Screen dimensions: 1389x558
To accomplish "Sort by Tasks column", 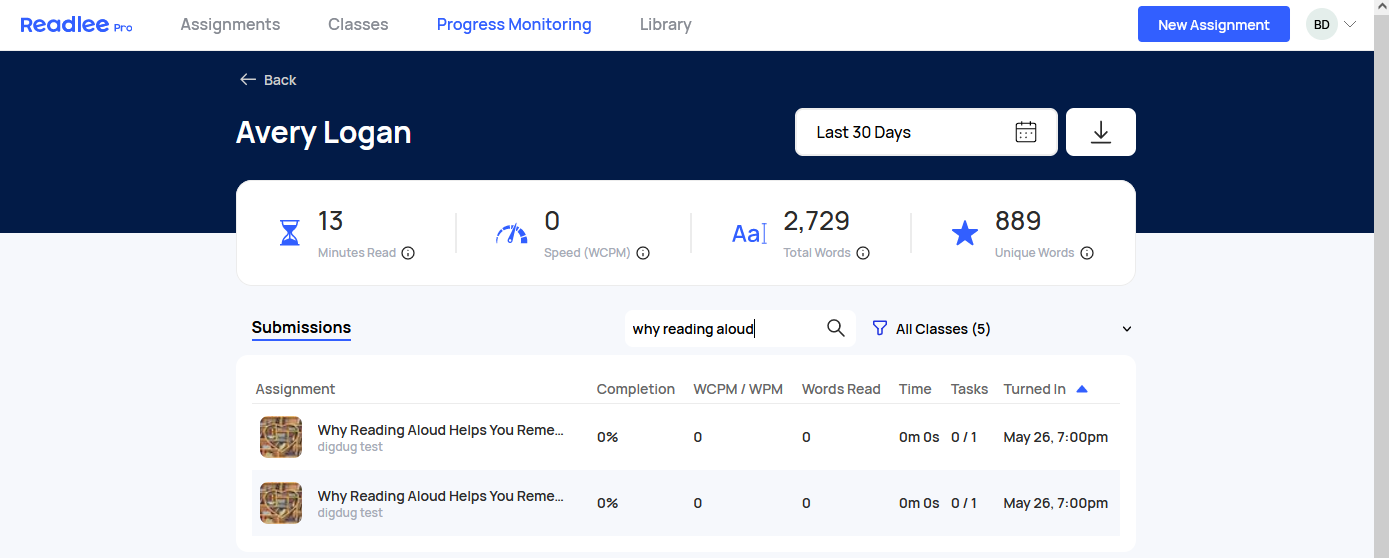I will click(x=969, y=389).
